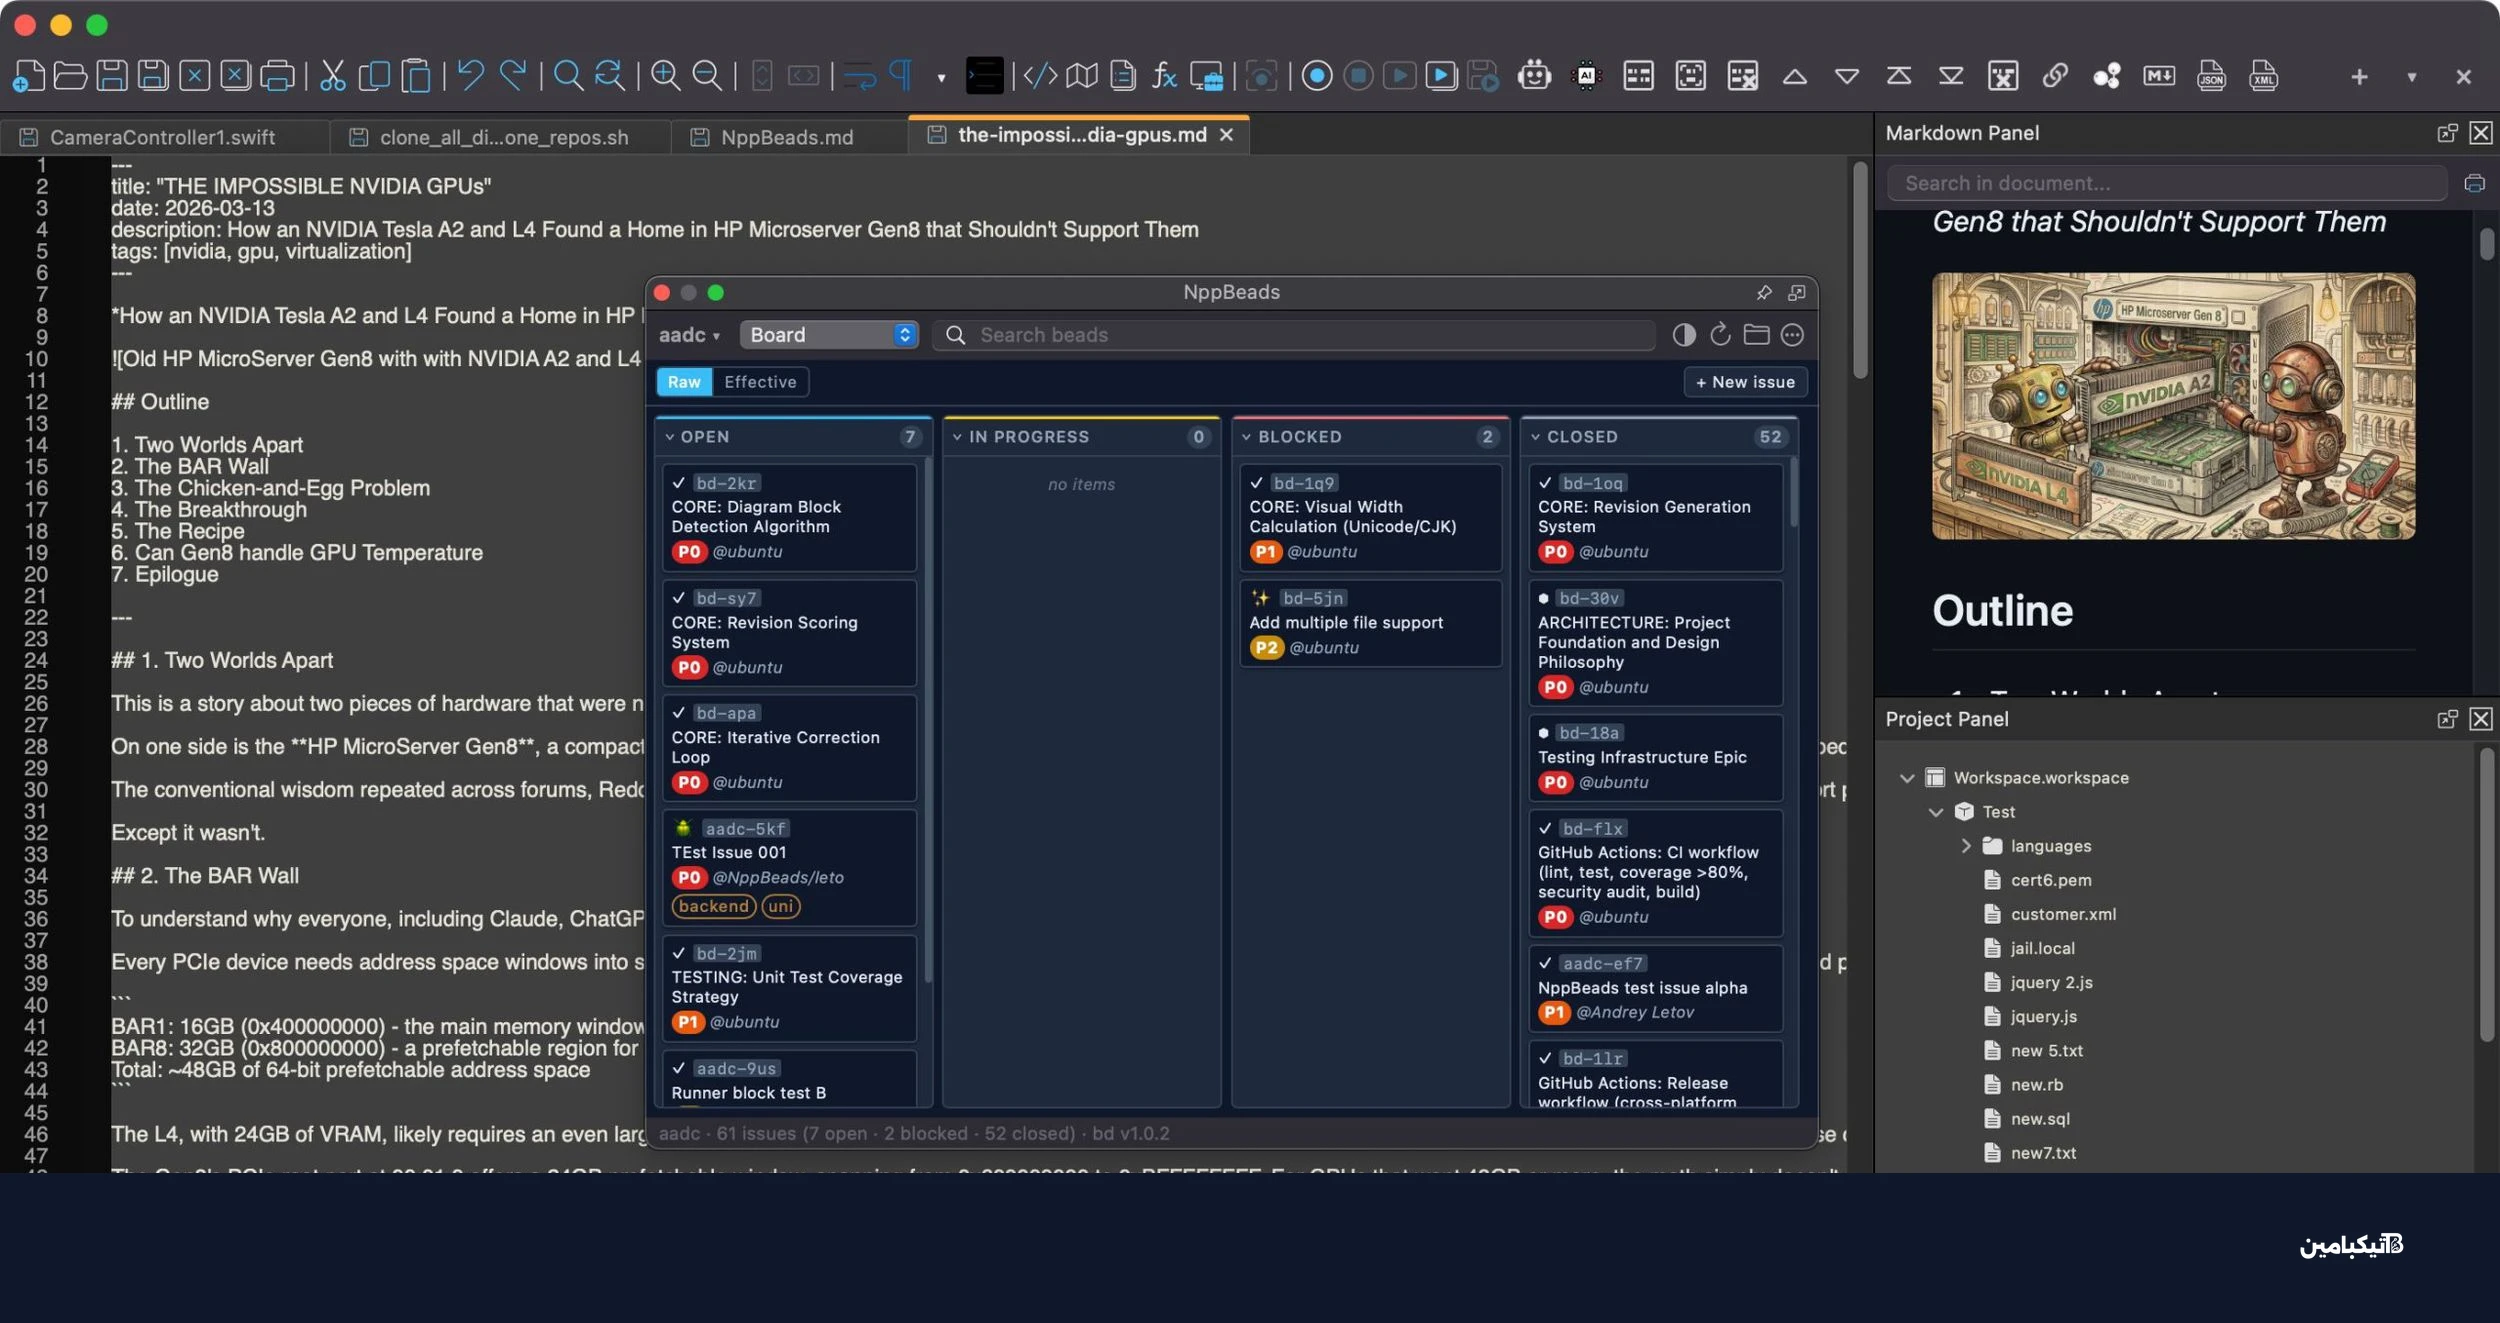2500x1323 pixels.
Task: Open folder icon in NppBeads toolbar
Action: (1756, 334)
